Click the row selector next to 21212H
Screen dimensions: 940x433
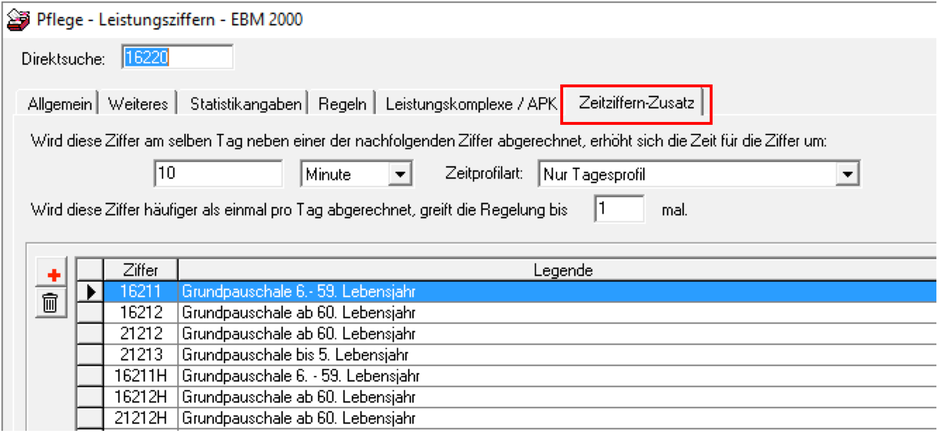[x=90, y=418]
